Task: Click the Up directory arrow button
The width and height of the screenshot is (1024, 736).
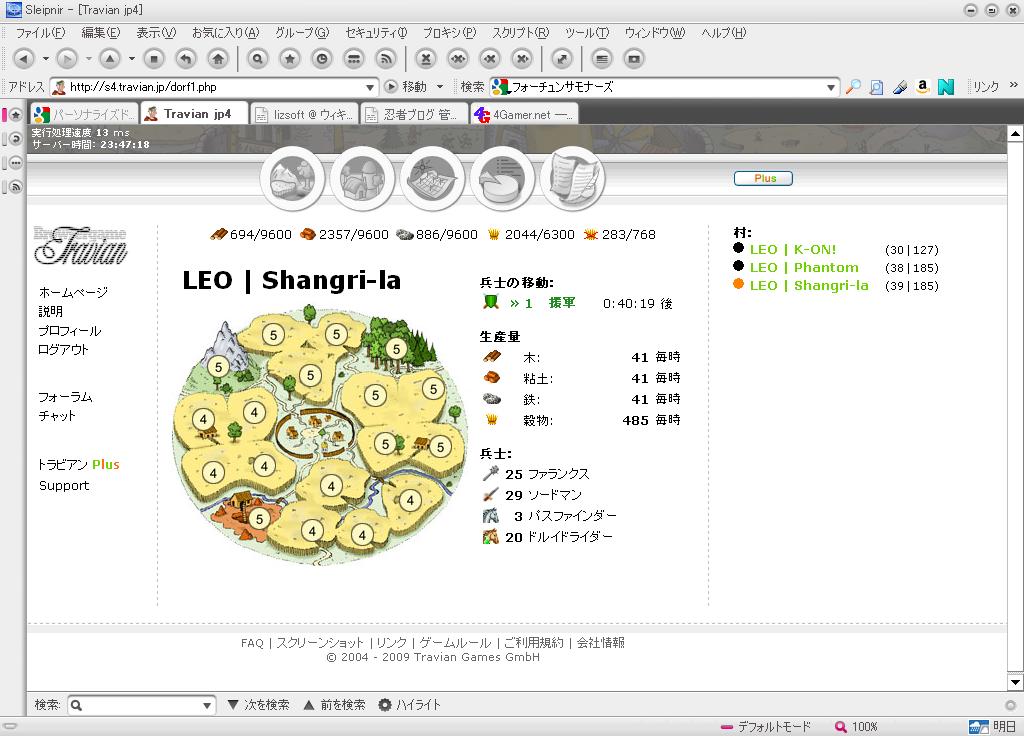Action: [x=110, y=59]
